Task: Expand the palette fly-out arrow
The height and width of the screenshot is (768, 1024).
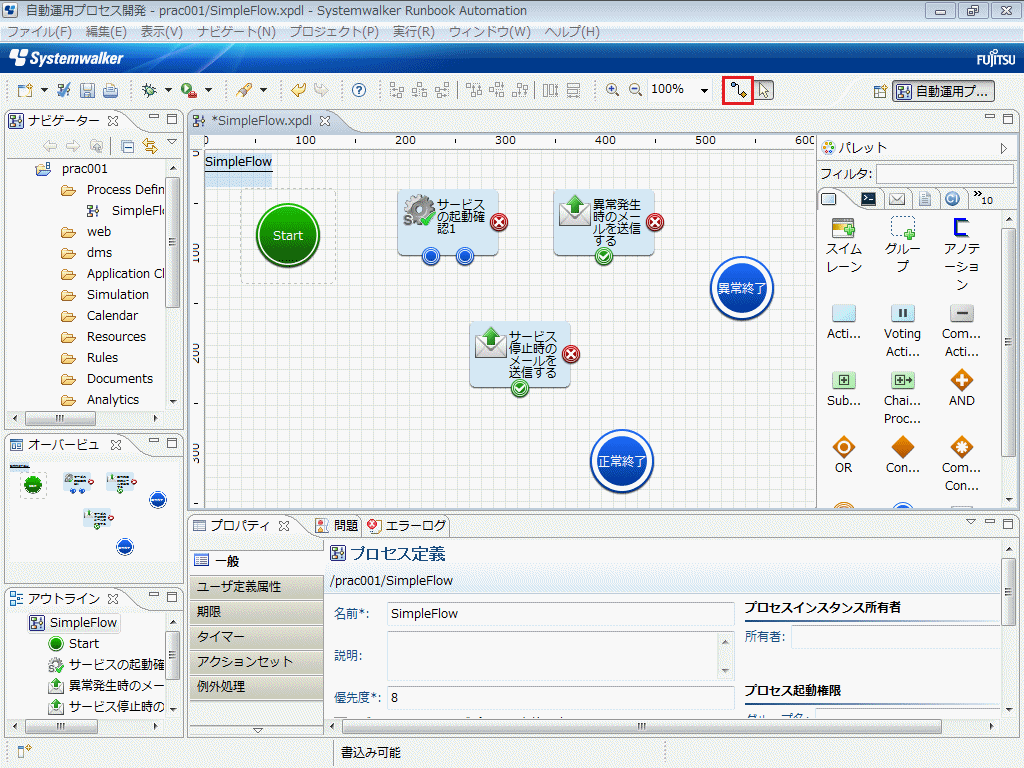Action: (1004, 148)
